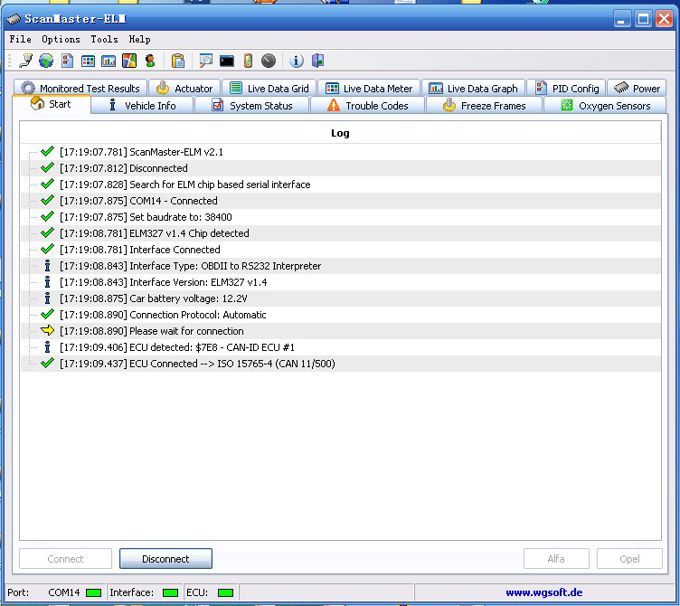Click the document report toolbar icon
The height and width of the screenshot is (606, 680).
[x=67, y=61]
